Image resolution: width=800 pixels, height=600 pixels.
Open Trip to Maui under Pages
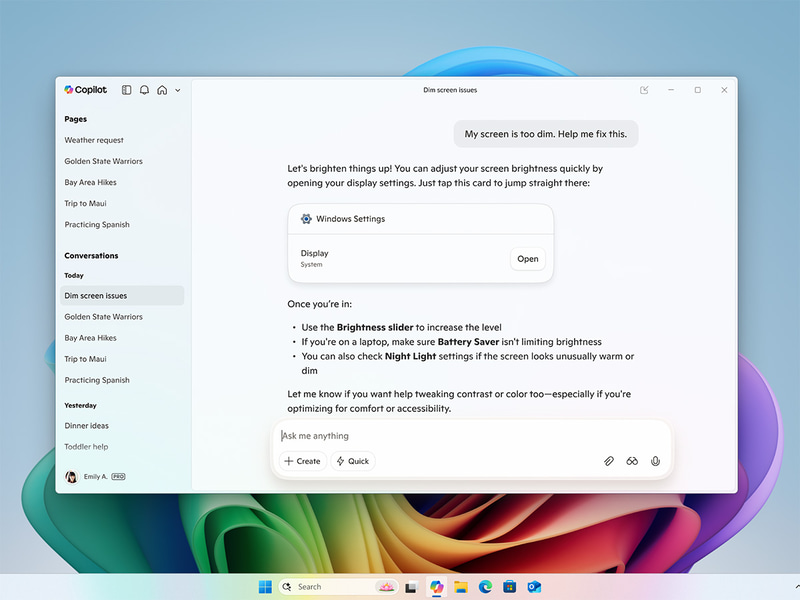[85, 203]
